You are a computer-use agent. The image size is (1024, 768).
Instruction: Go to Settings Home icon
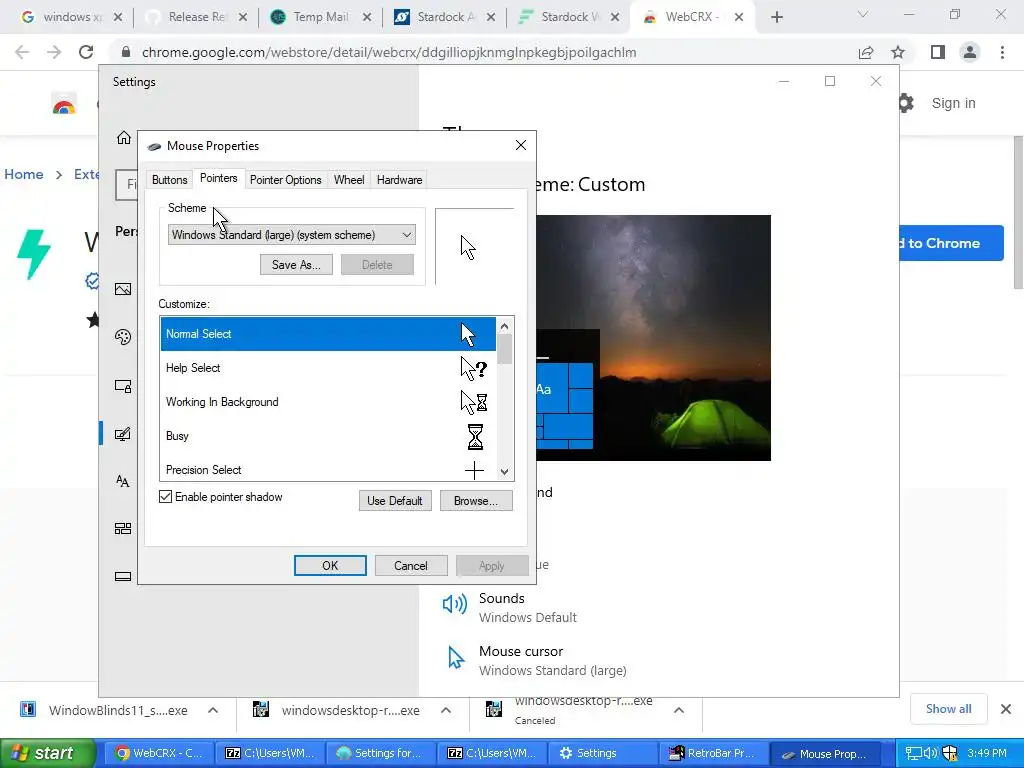[123, 138]
